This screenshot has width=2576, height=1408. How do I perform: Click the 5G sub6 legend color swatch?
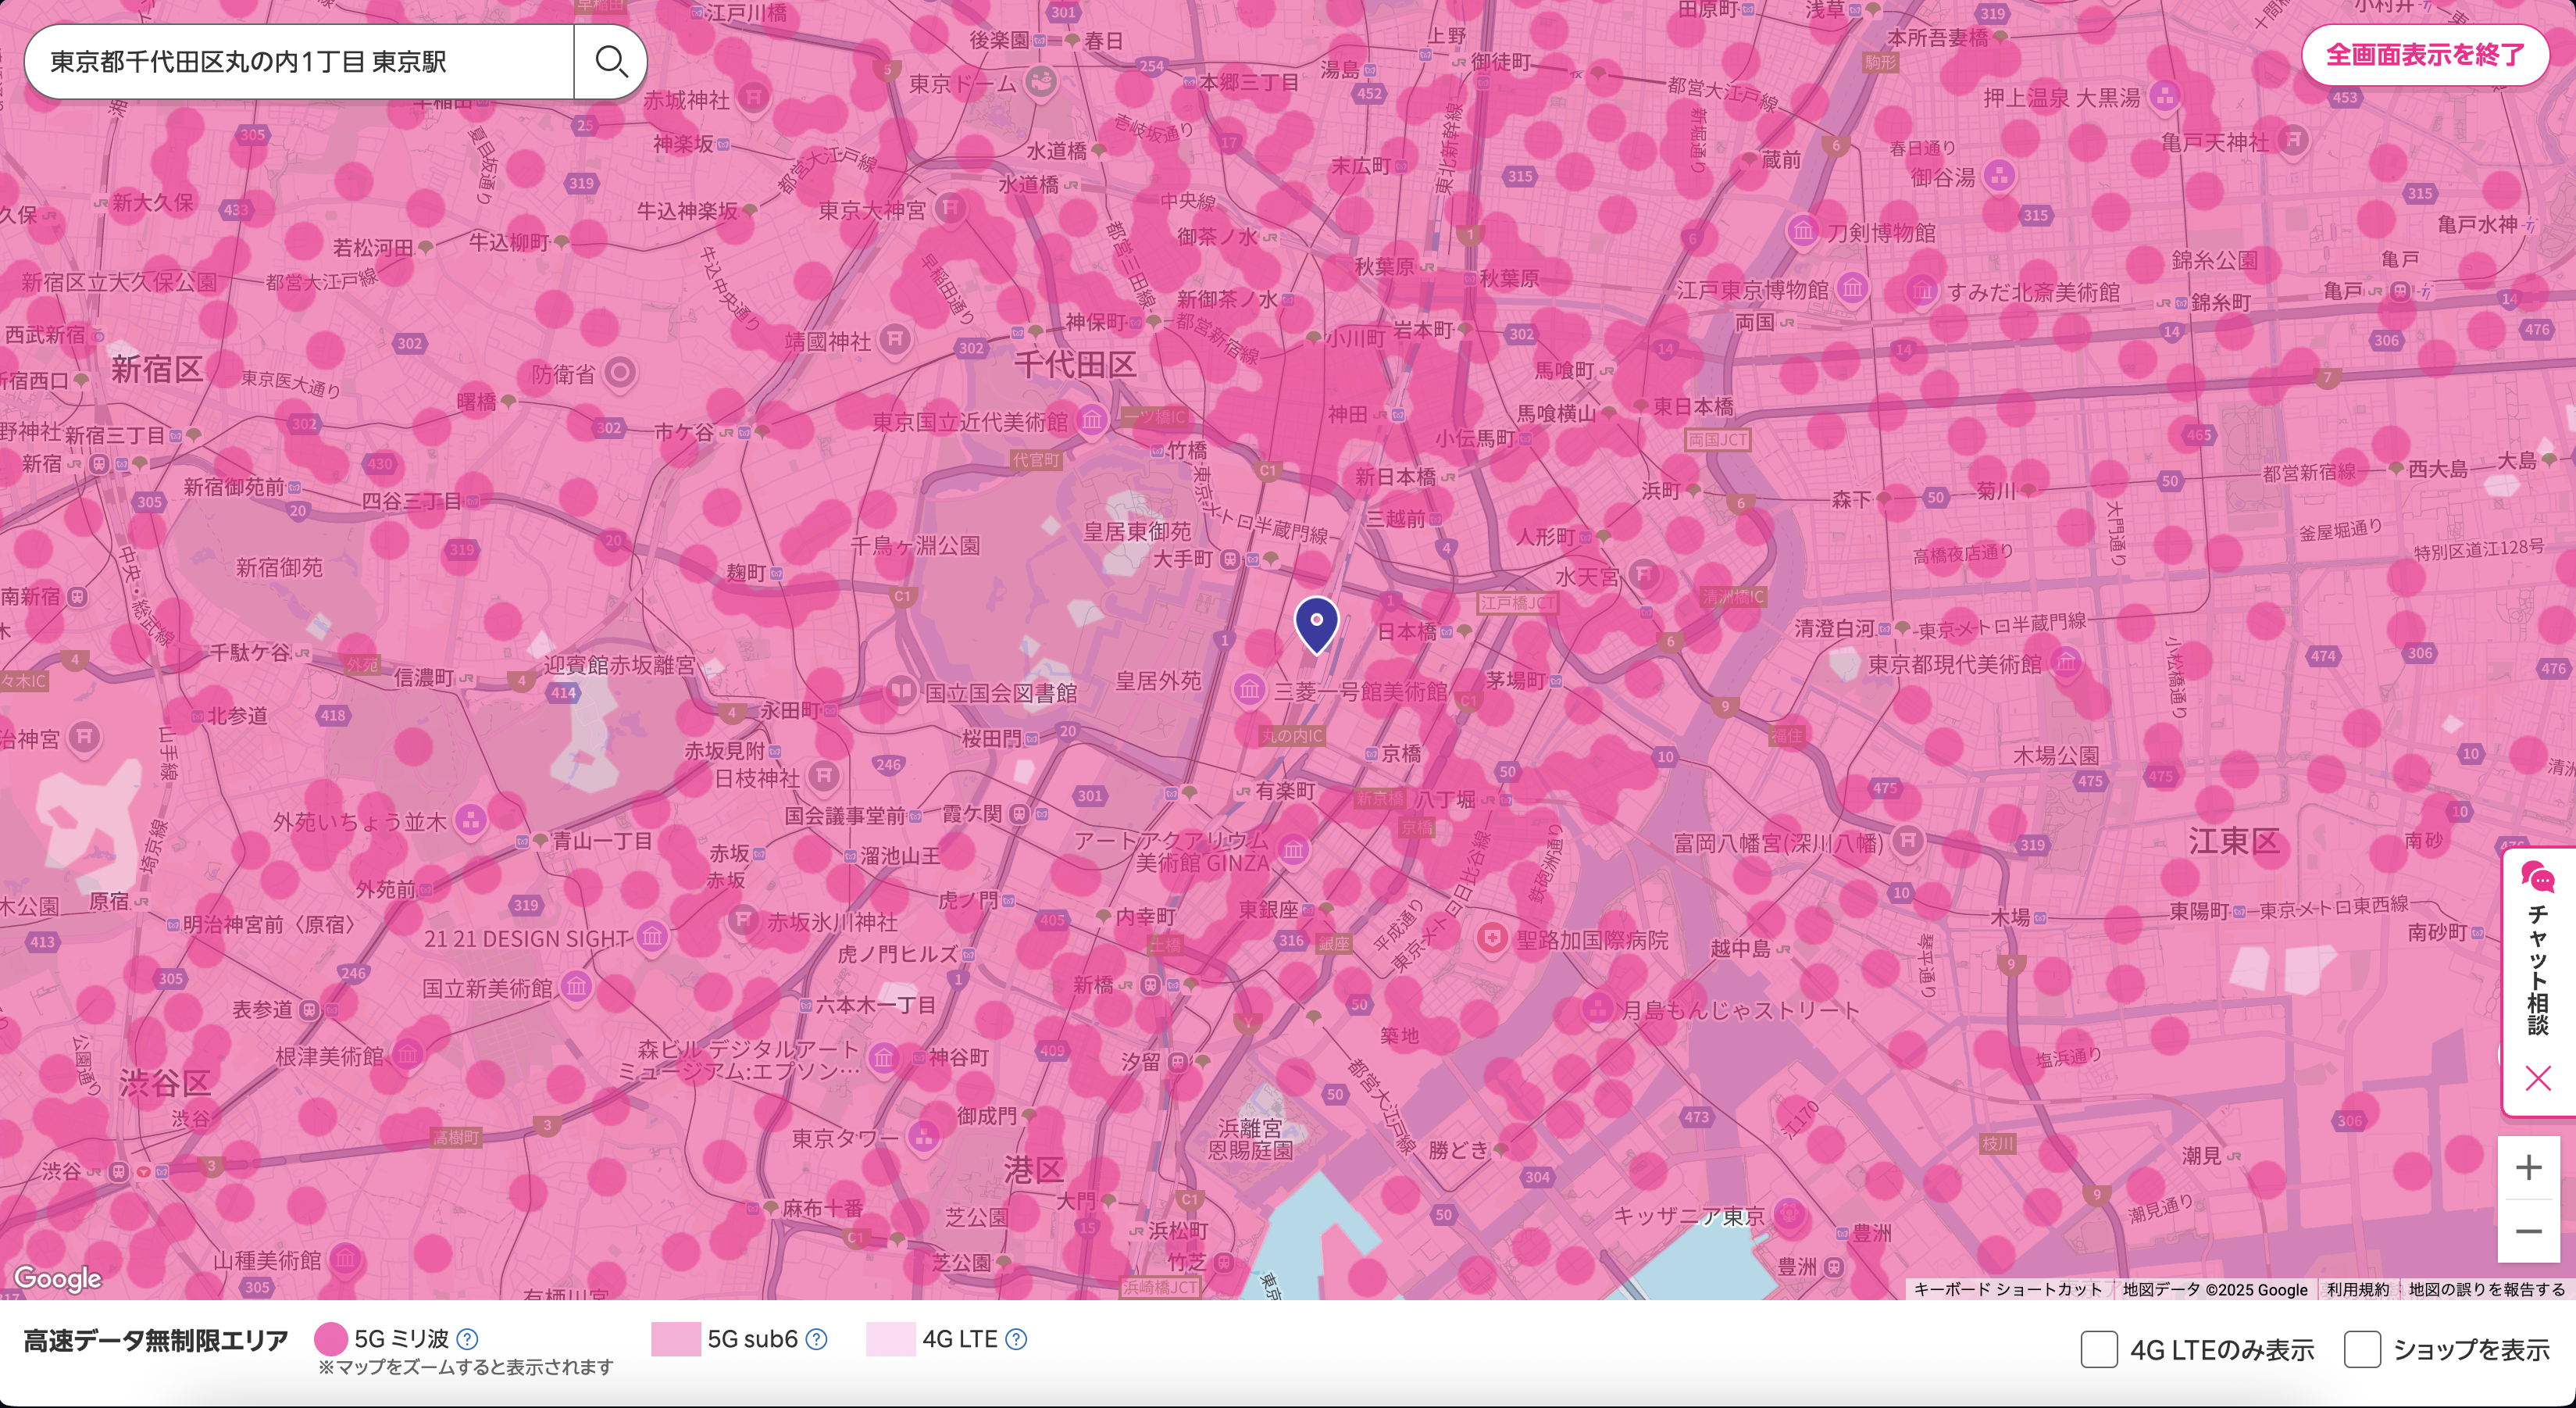pyautogui.click(x=675, y=1339)
